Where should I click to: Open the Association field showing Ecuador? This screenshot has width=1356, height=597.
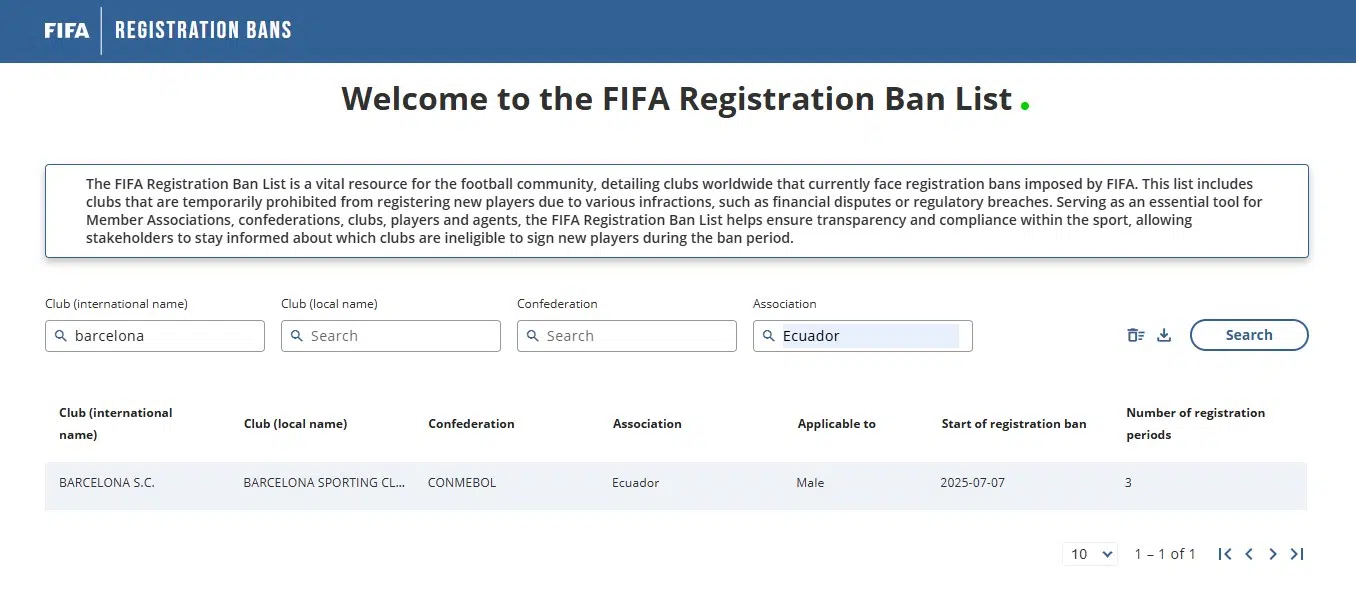tap(863, 336)
